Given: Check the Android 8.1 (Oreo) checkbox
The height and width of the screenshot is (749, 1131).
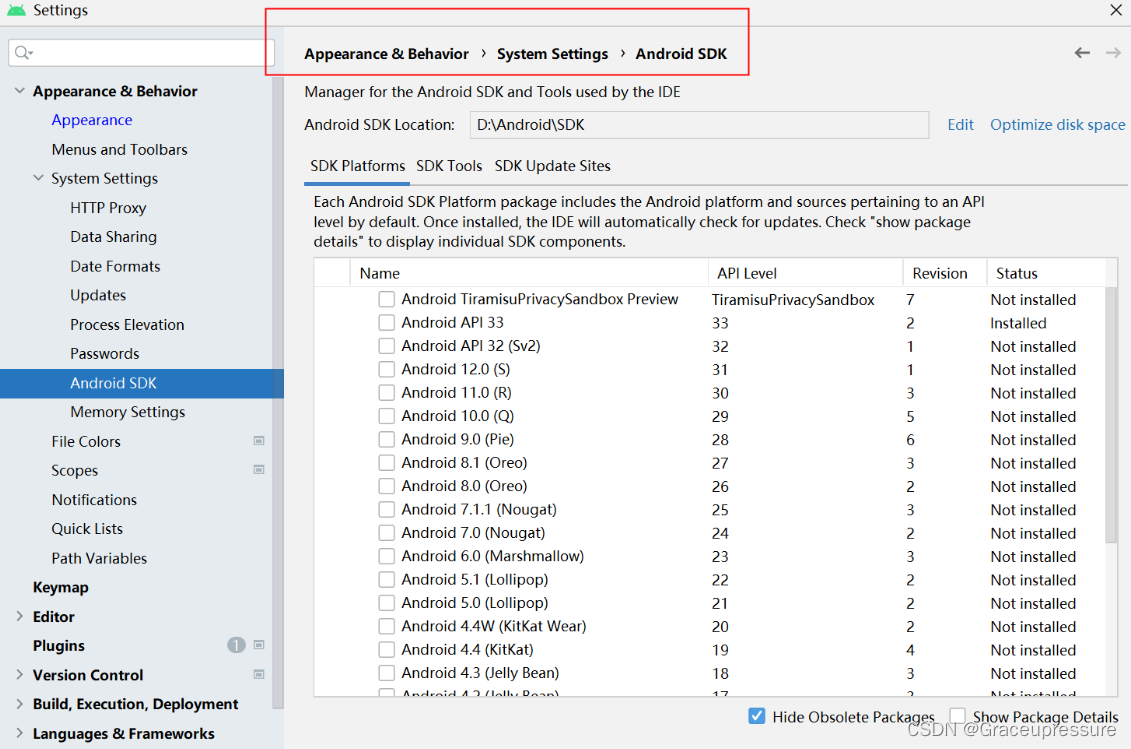Looking at the screenshot, I should (x=387, y=463).
